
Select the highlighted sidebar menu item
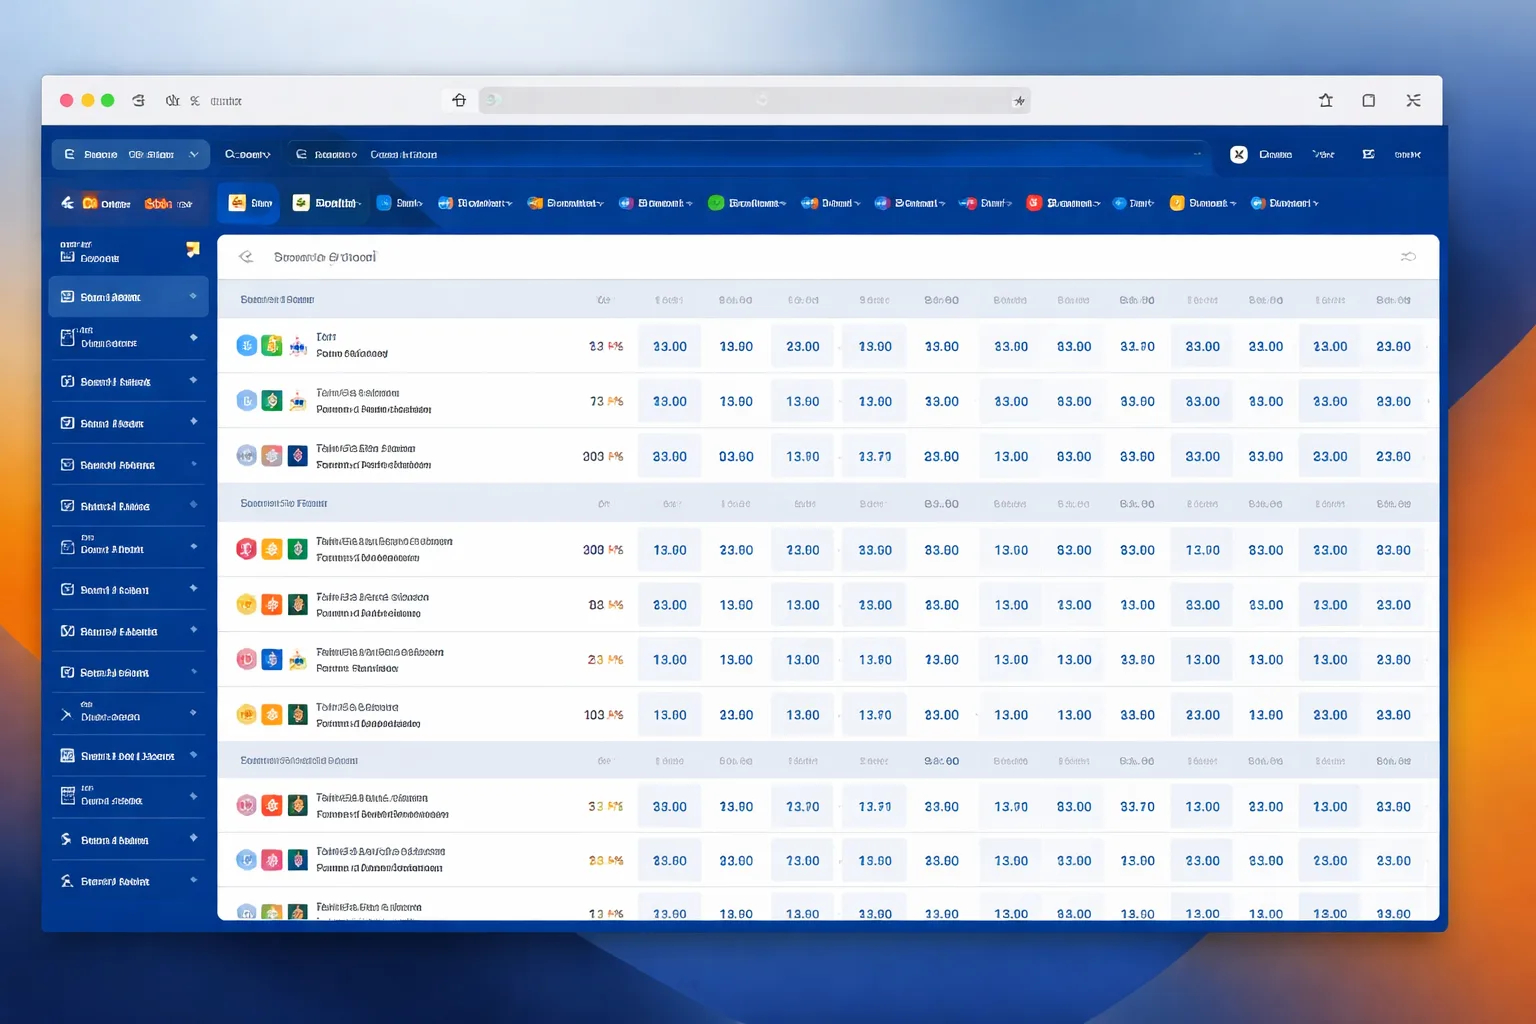click(x=129, y=297)
